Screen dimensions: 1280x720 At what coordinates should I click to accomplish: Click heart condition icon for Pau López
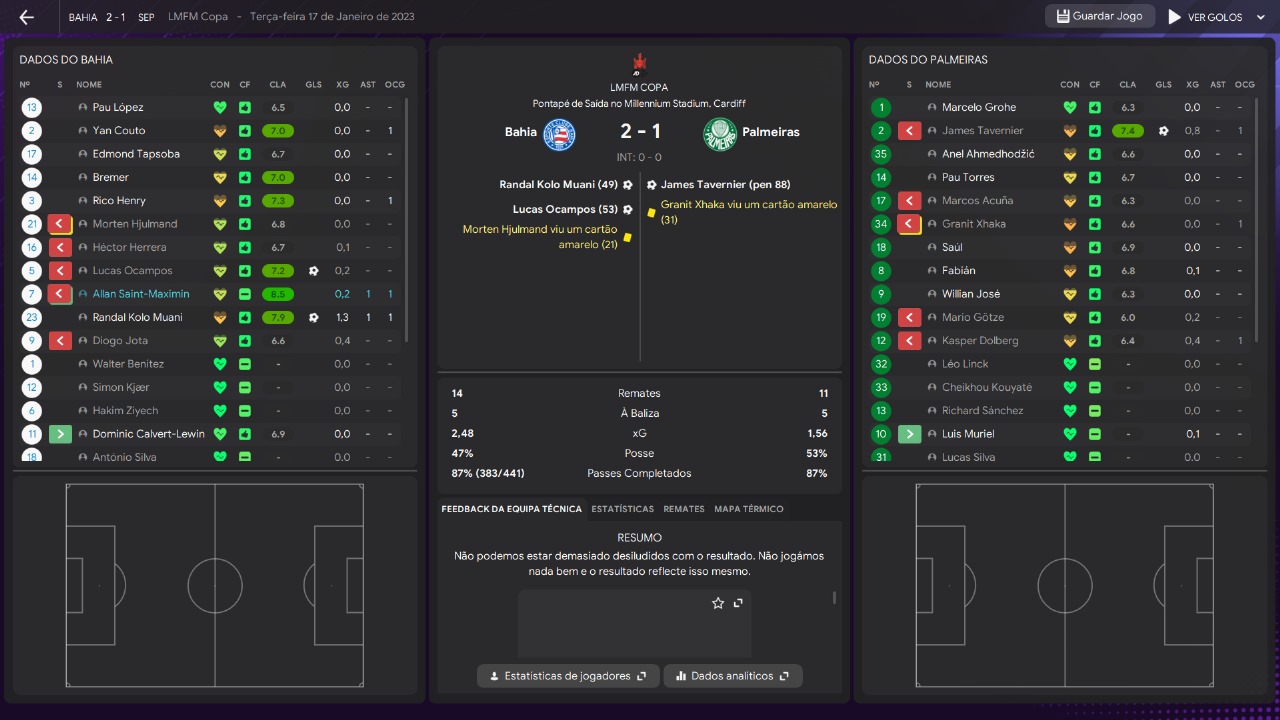220,107
